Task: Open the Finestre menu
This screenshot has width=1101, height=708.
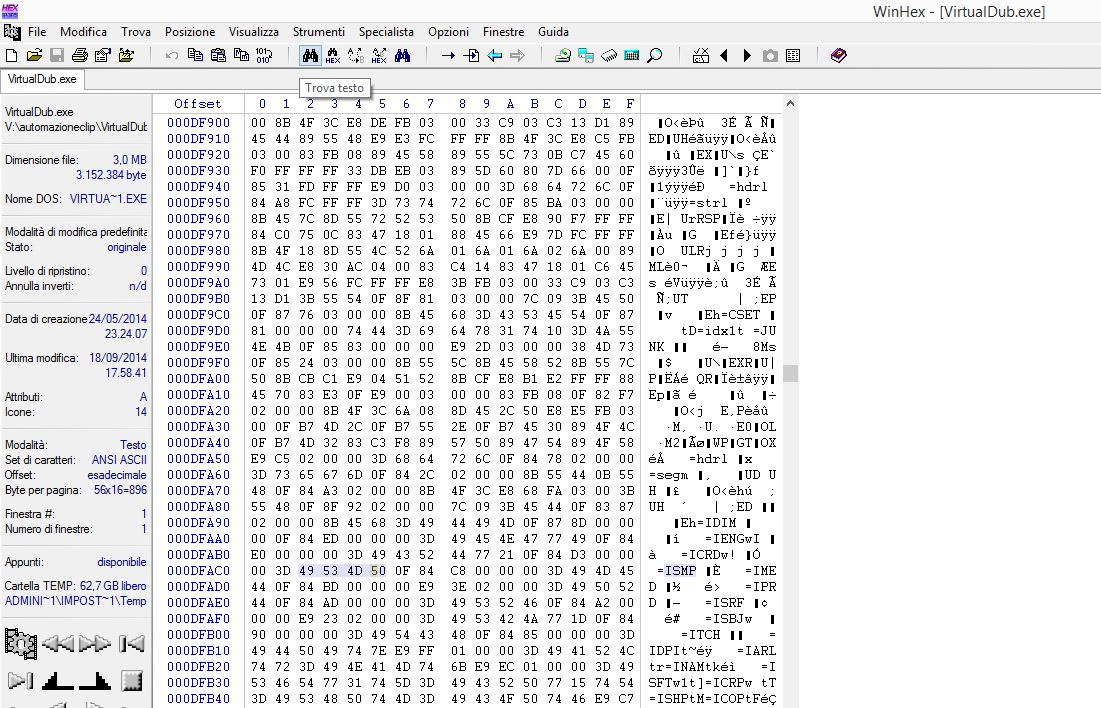Action: pos(503,32)
